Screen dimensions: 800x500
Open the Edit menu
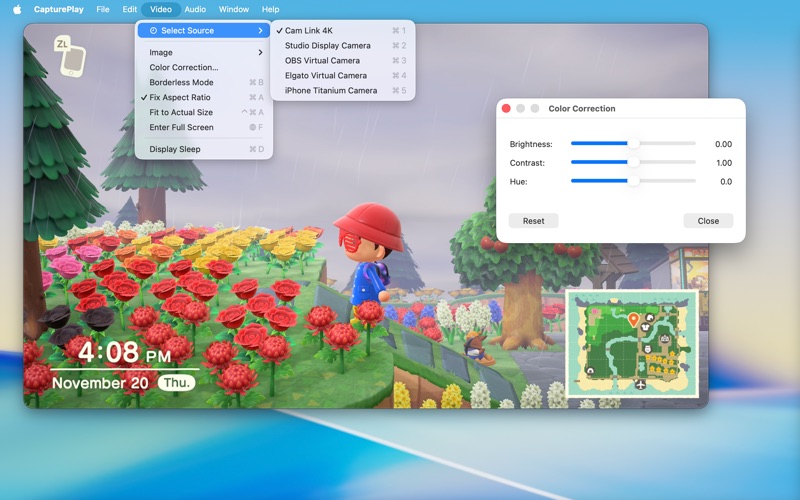click(x=130, y=9)
